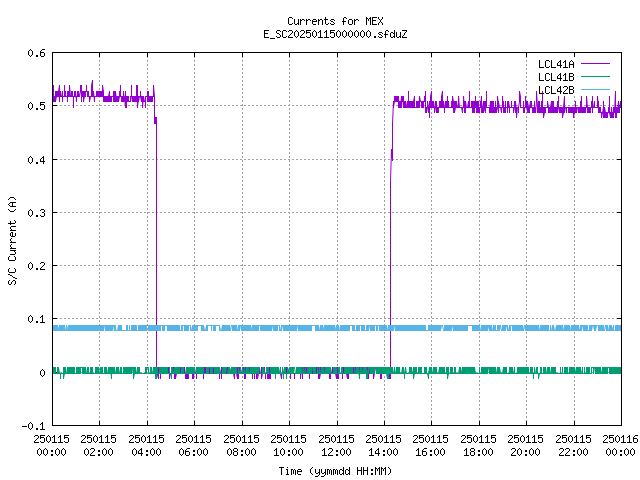This screenshot has height=480, width=640.
Task: Click the LCL41B legend label
Action: coord(556,77)
